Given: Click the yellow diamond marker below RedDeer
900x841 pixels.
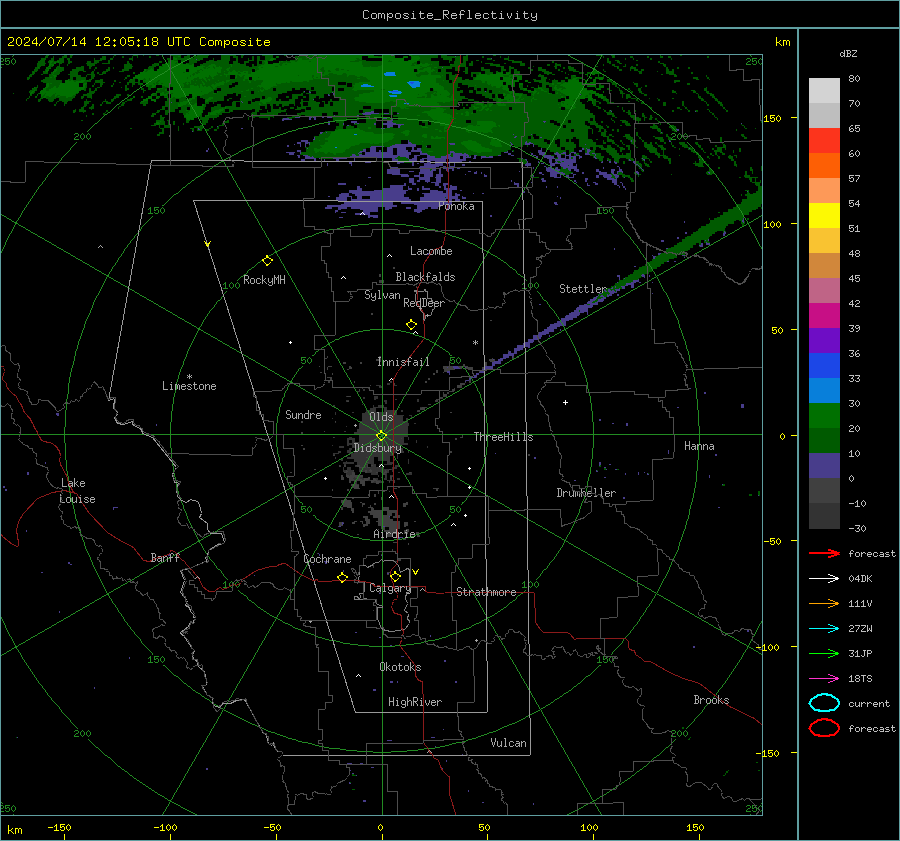Looking at the screenshot, I should [411, 325].
